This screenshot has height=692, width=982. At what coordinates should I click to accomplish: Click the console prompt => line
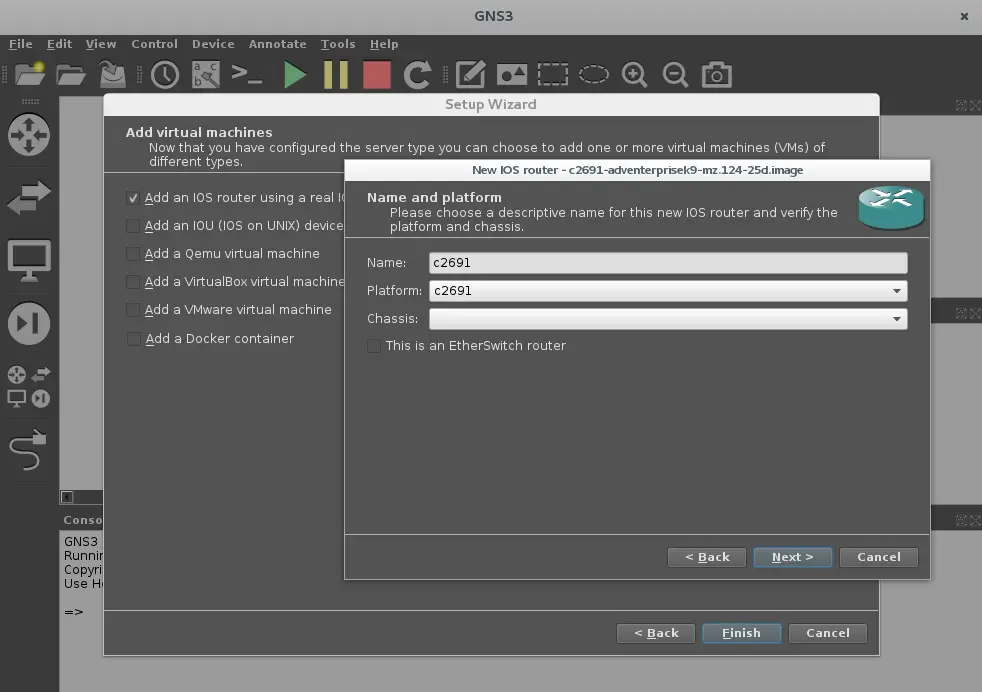74,612
